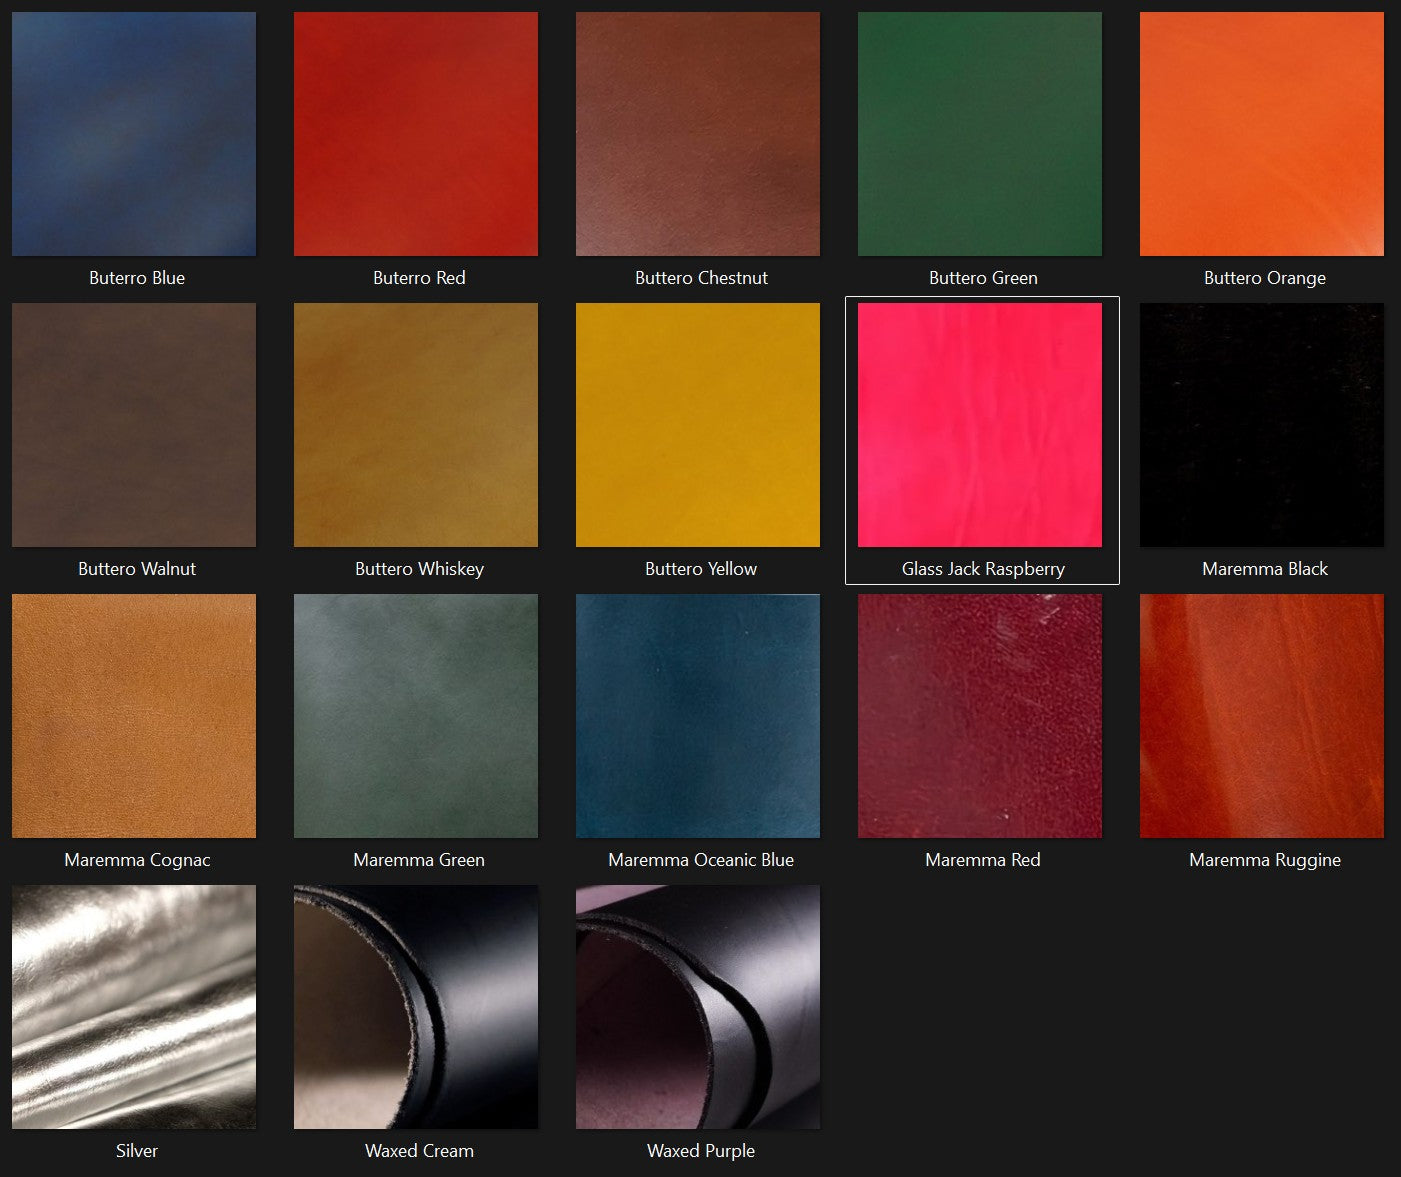Screen dimensions: 1401x1177
Task: Click the 'Maremma Cognac' file name
Action: pyautogui.click(x=137, y=861)
